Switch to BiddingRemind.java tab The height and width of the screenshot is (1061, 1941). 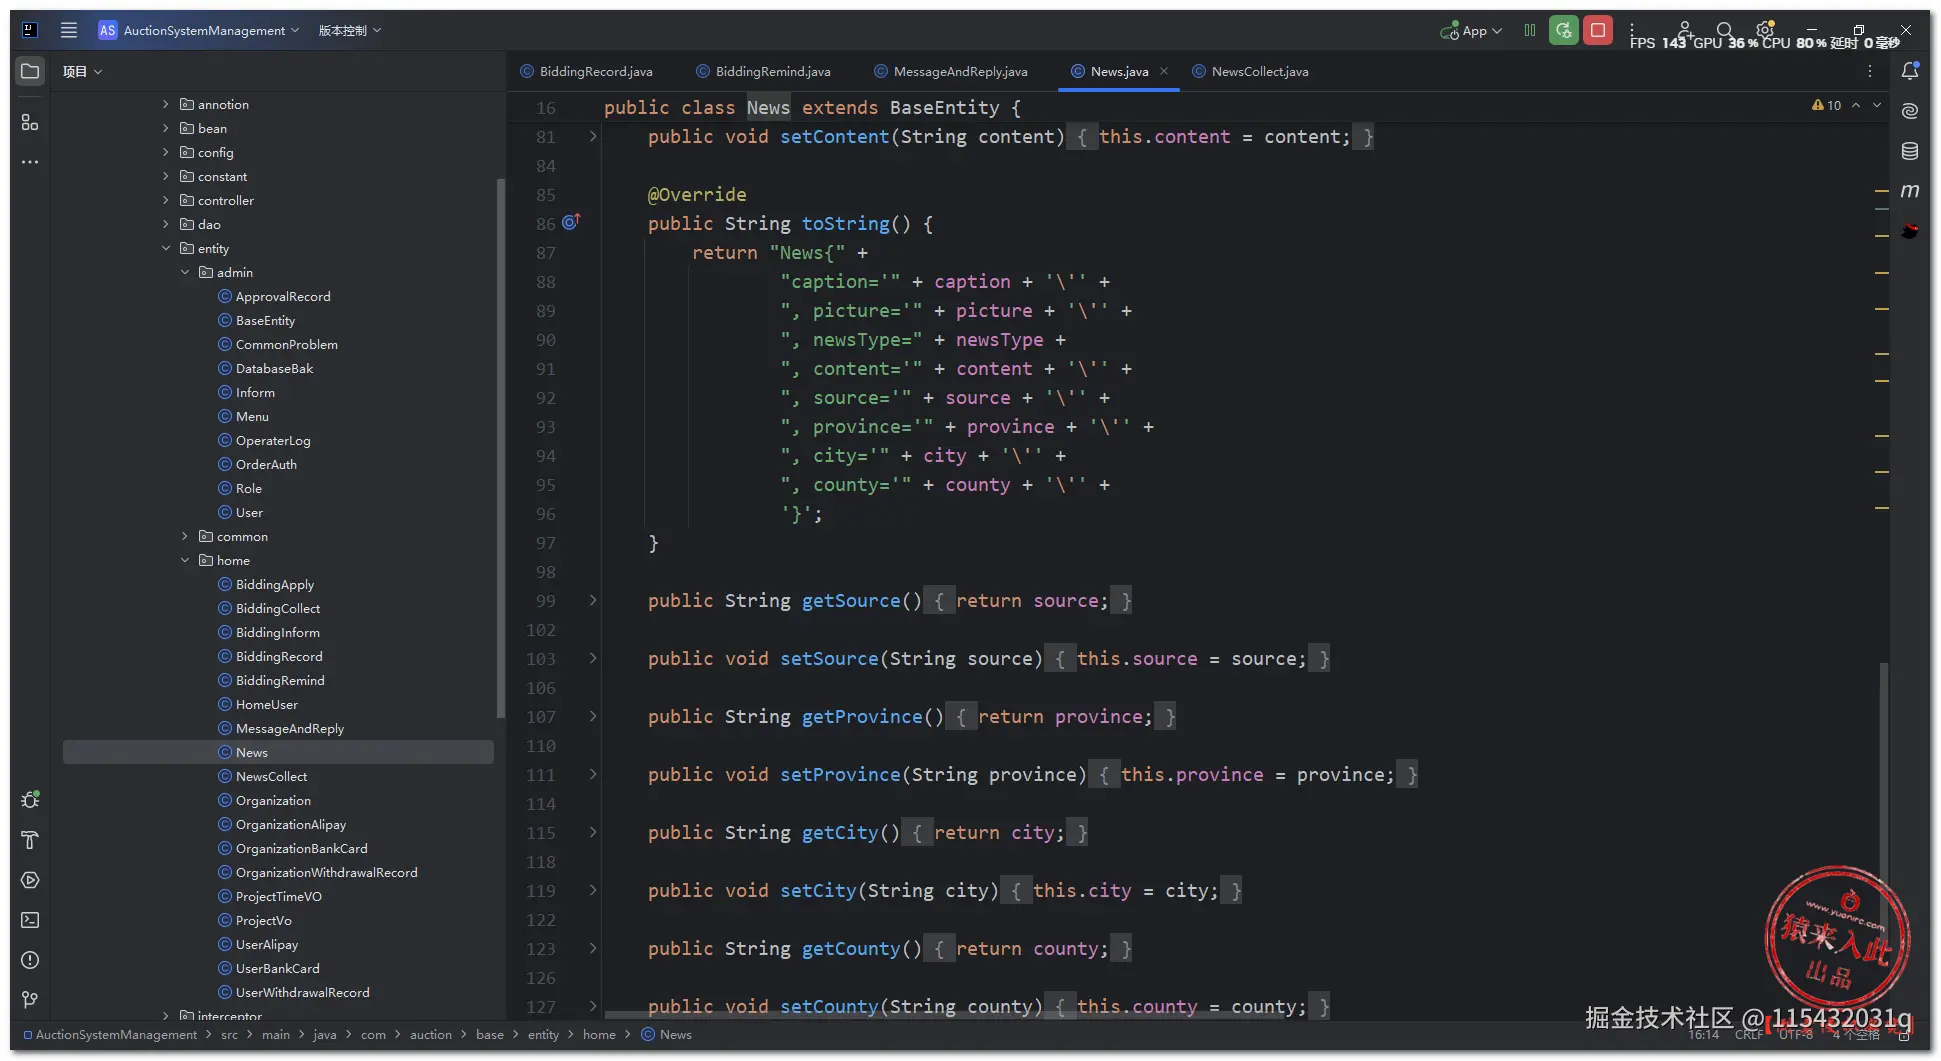point(763,71)
